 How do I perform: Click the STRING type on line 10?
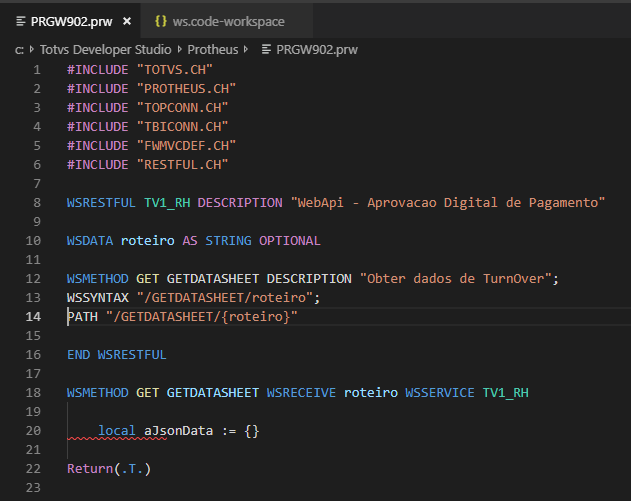pyautogui.click(x=228, y=240)
